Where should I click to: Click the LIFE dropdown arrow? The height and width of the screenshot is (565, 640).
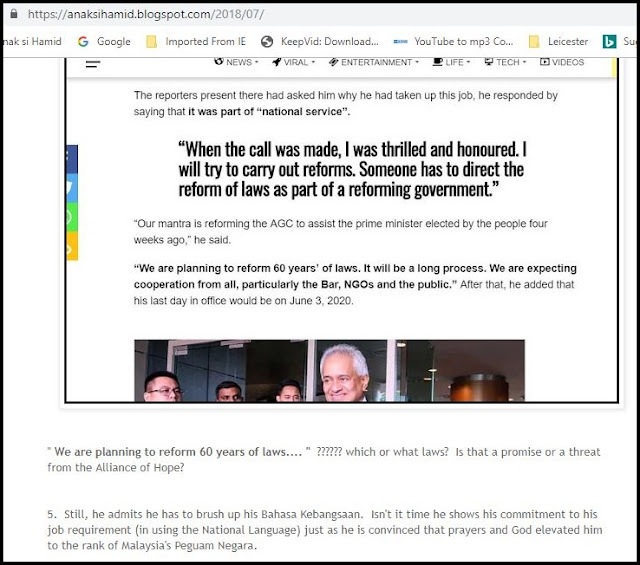pyautogui.click(x=469, y=62)
